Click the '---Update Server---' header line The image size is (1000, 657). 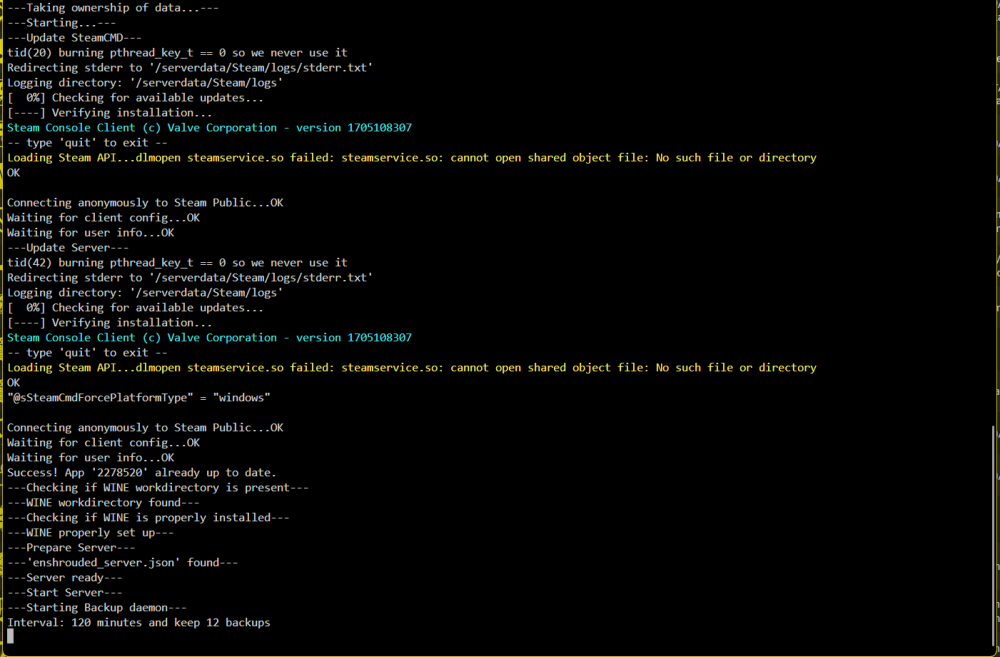click(68, 247)
